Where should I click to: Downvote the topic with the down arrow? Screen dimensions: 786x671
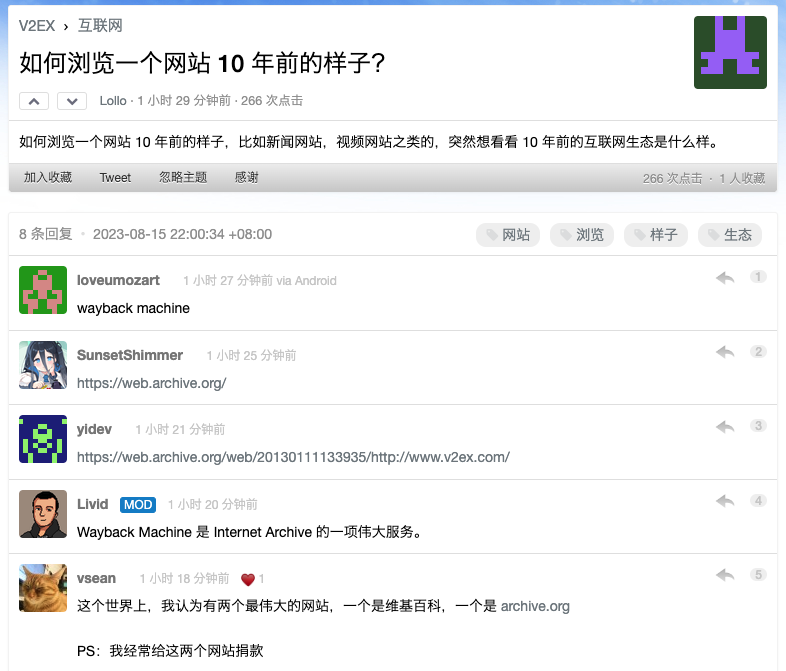(x=72, y=101)
